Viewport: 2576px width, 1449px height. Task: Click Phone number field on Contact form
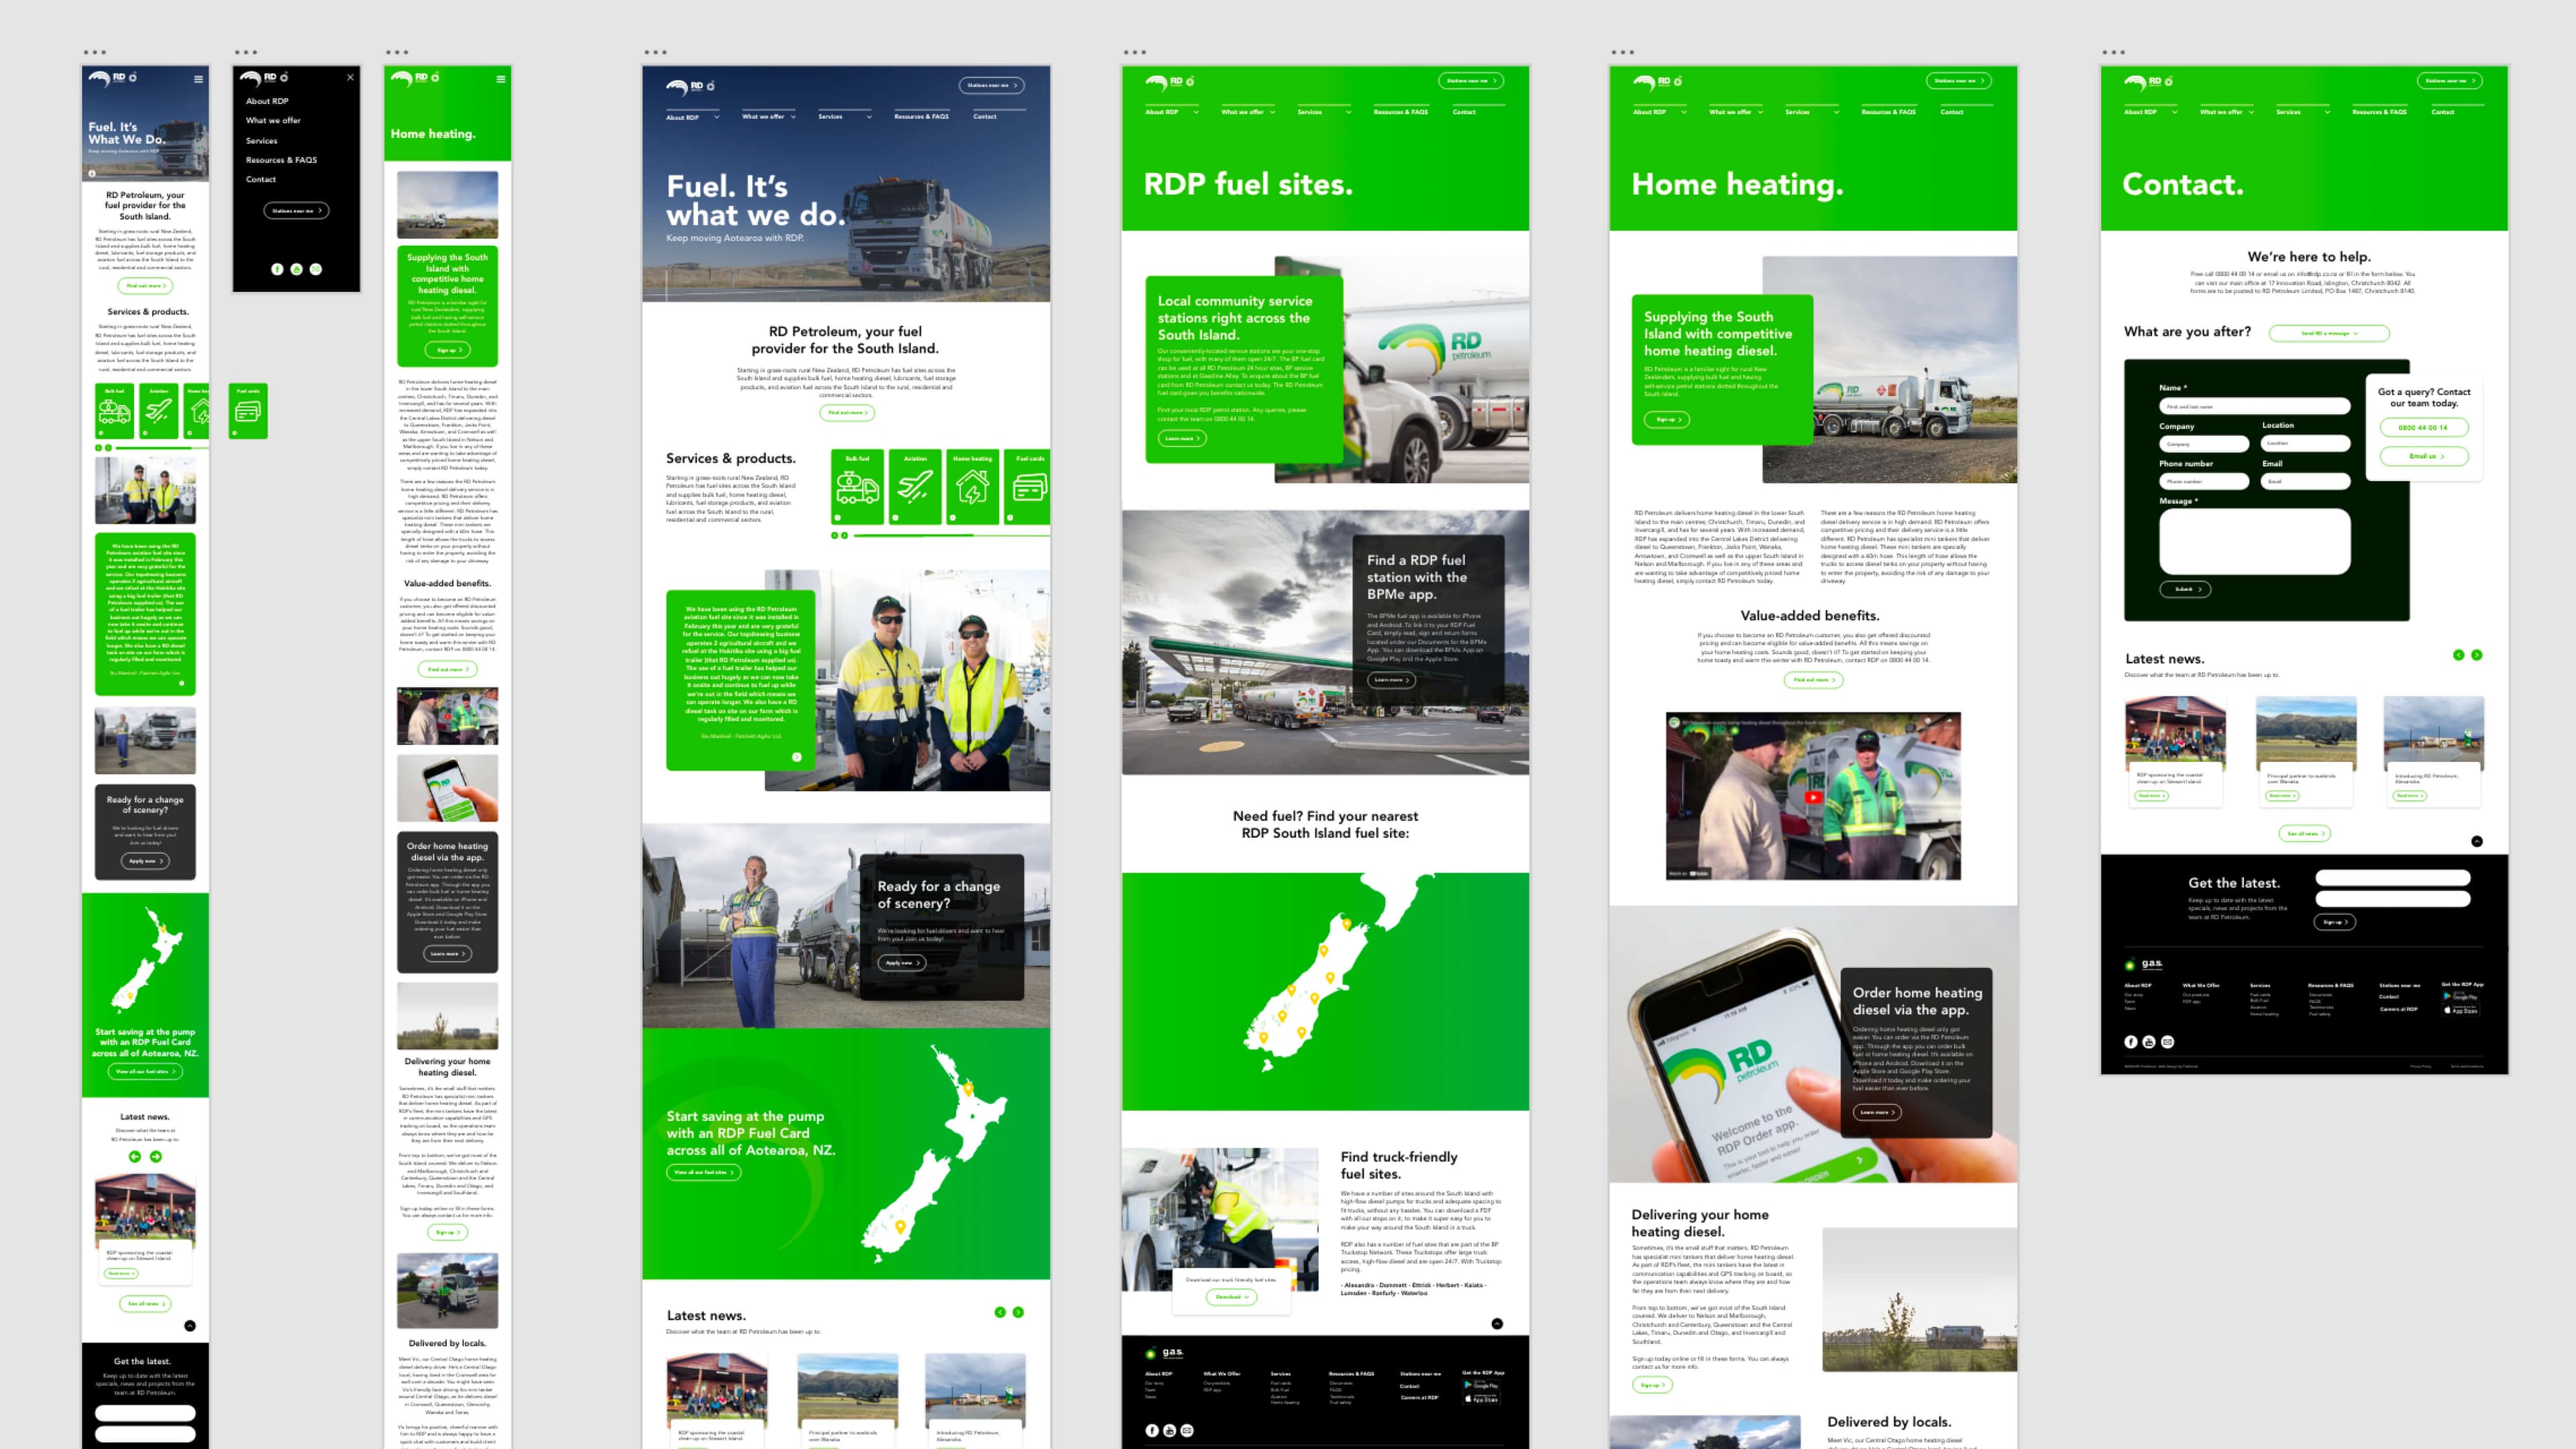coord(2204,481)
